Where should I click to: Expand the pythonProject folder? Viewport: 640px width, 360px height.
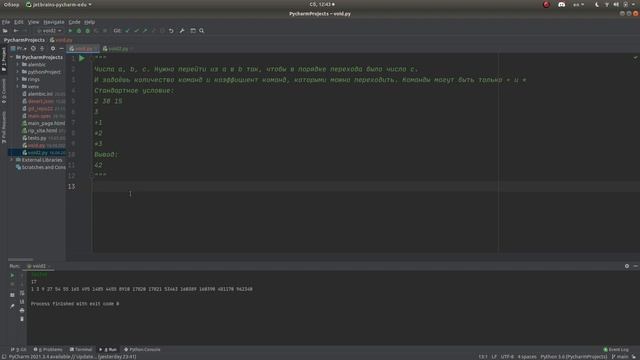pyautogui.click(x=18, y=72)
